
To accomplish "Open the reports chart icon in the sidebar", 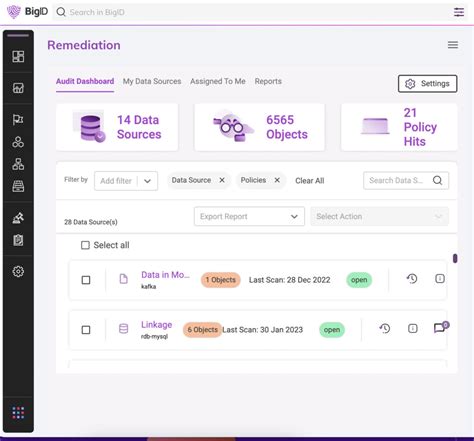I will point(18,88).
